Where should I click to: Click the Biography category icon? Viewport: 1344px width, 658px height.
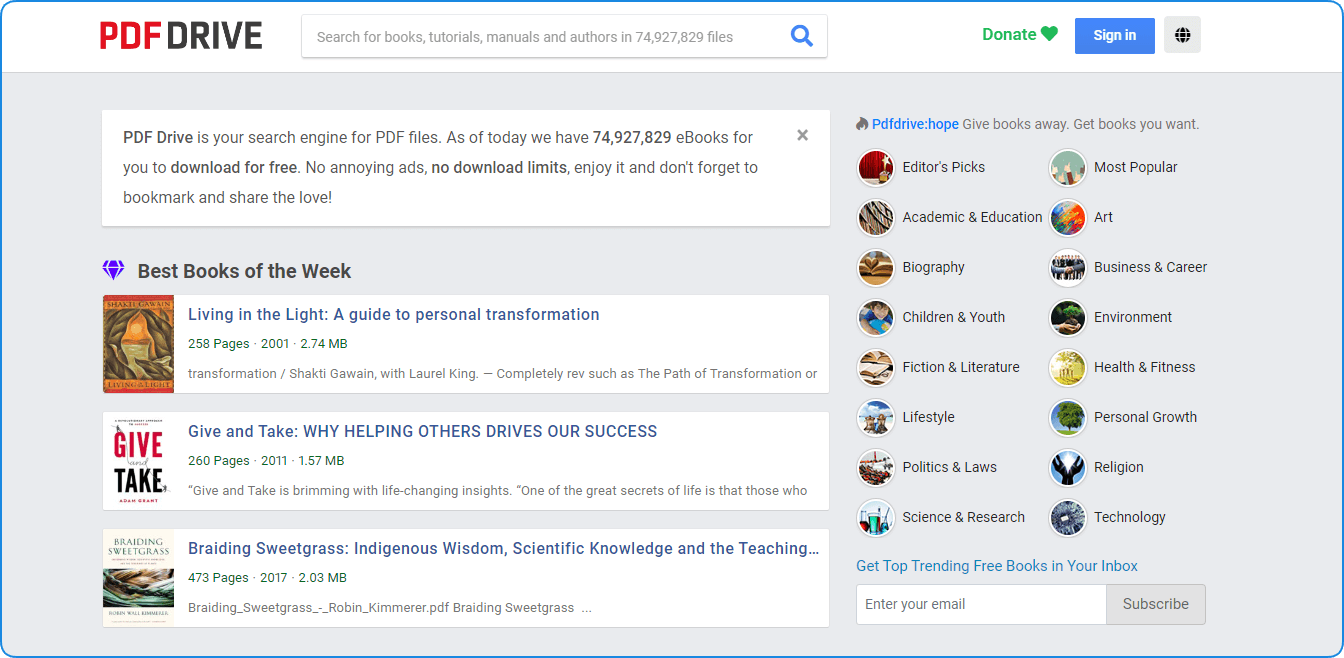click(x=876, y=267)
